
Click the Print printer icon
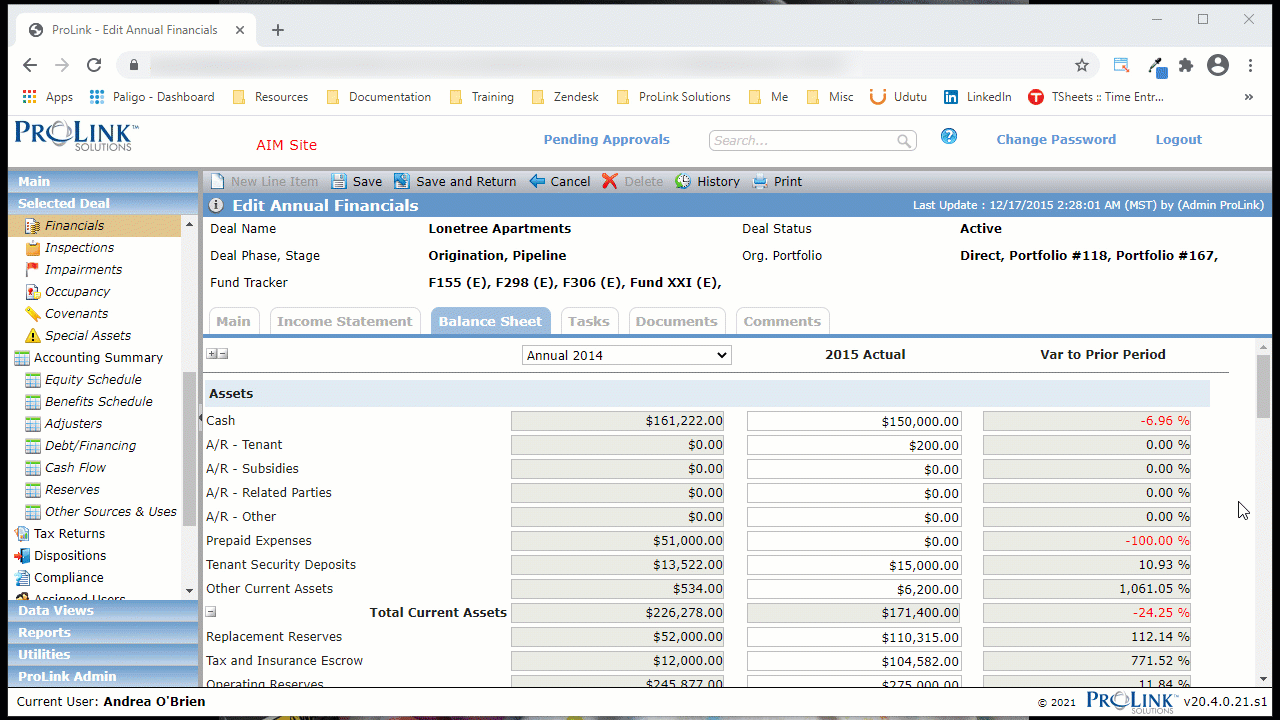[x=760, y=181]
